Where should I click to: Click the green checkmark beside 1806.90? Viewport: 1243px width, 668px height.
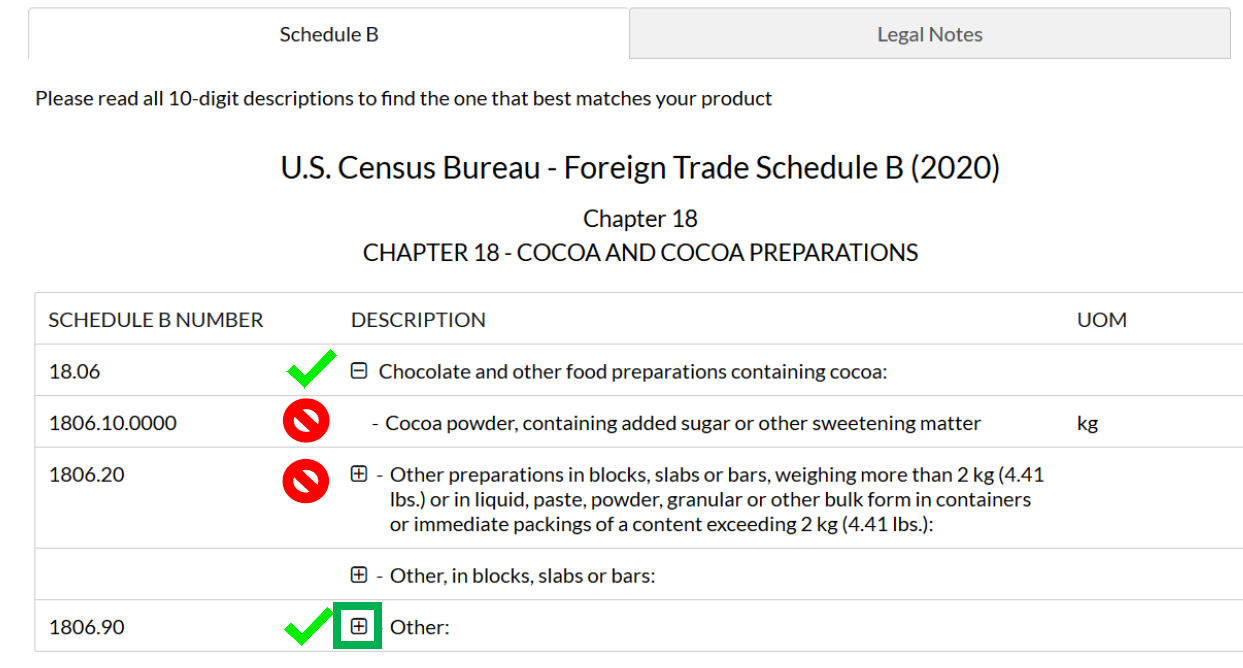[x=309, y=628]
